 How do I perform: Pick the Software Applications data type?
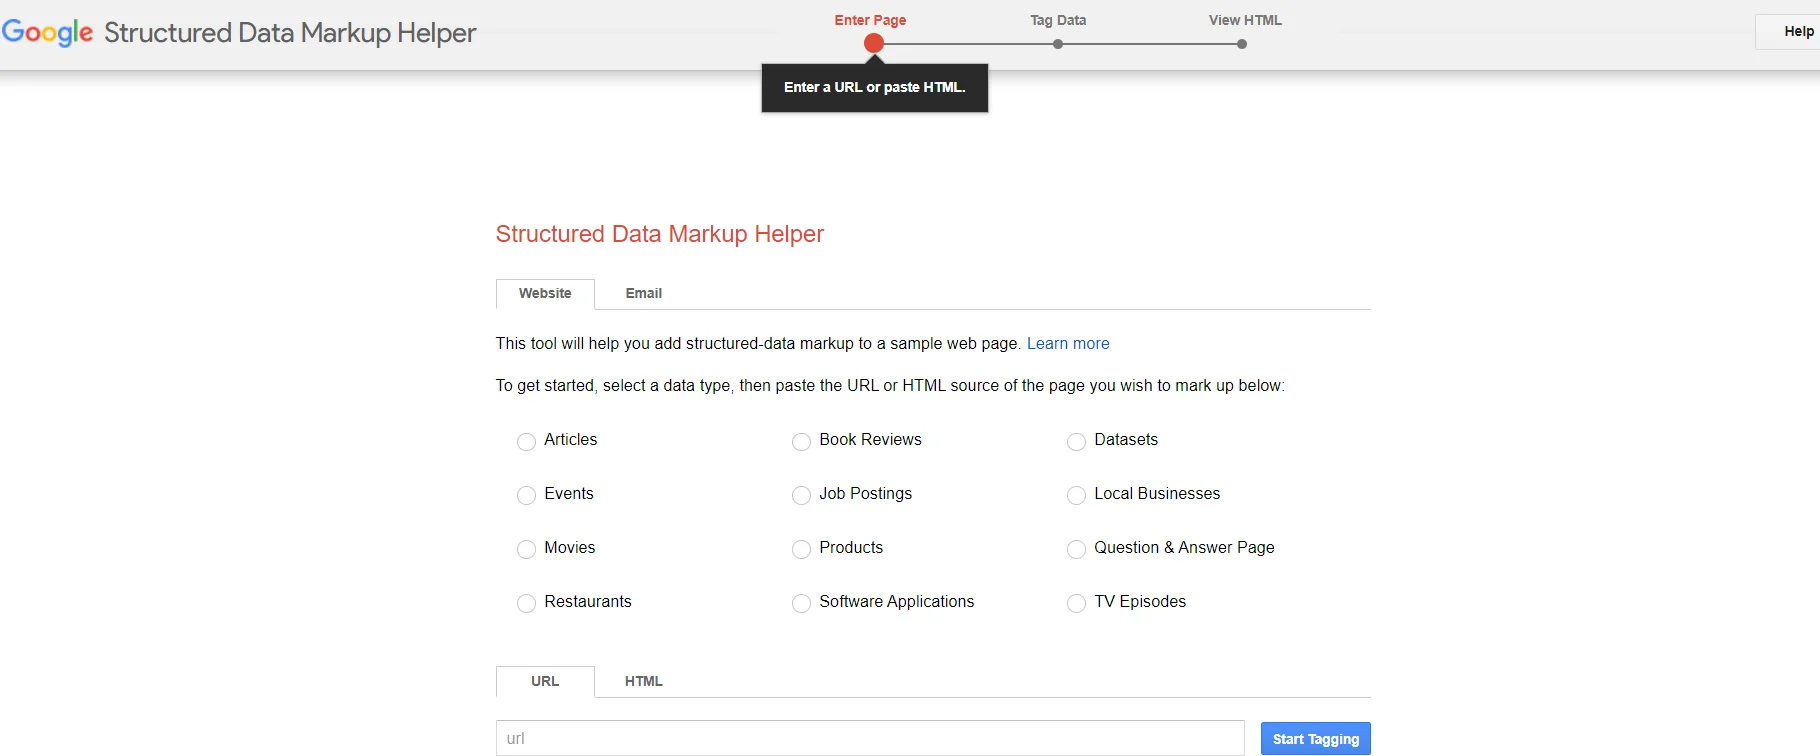801,603
